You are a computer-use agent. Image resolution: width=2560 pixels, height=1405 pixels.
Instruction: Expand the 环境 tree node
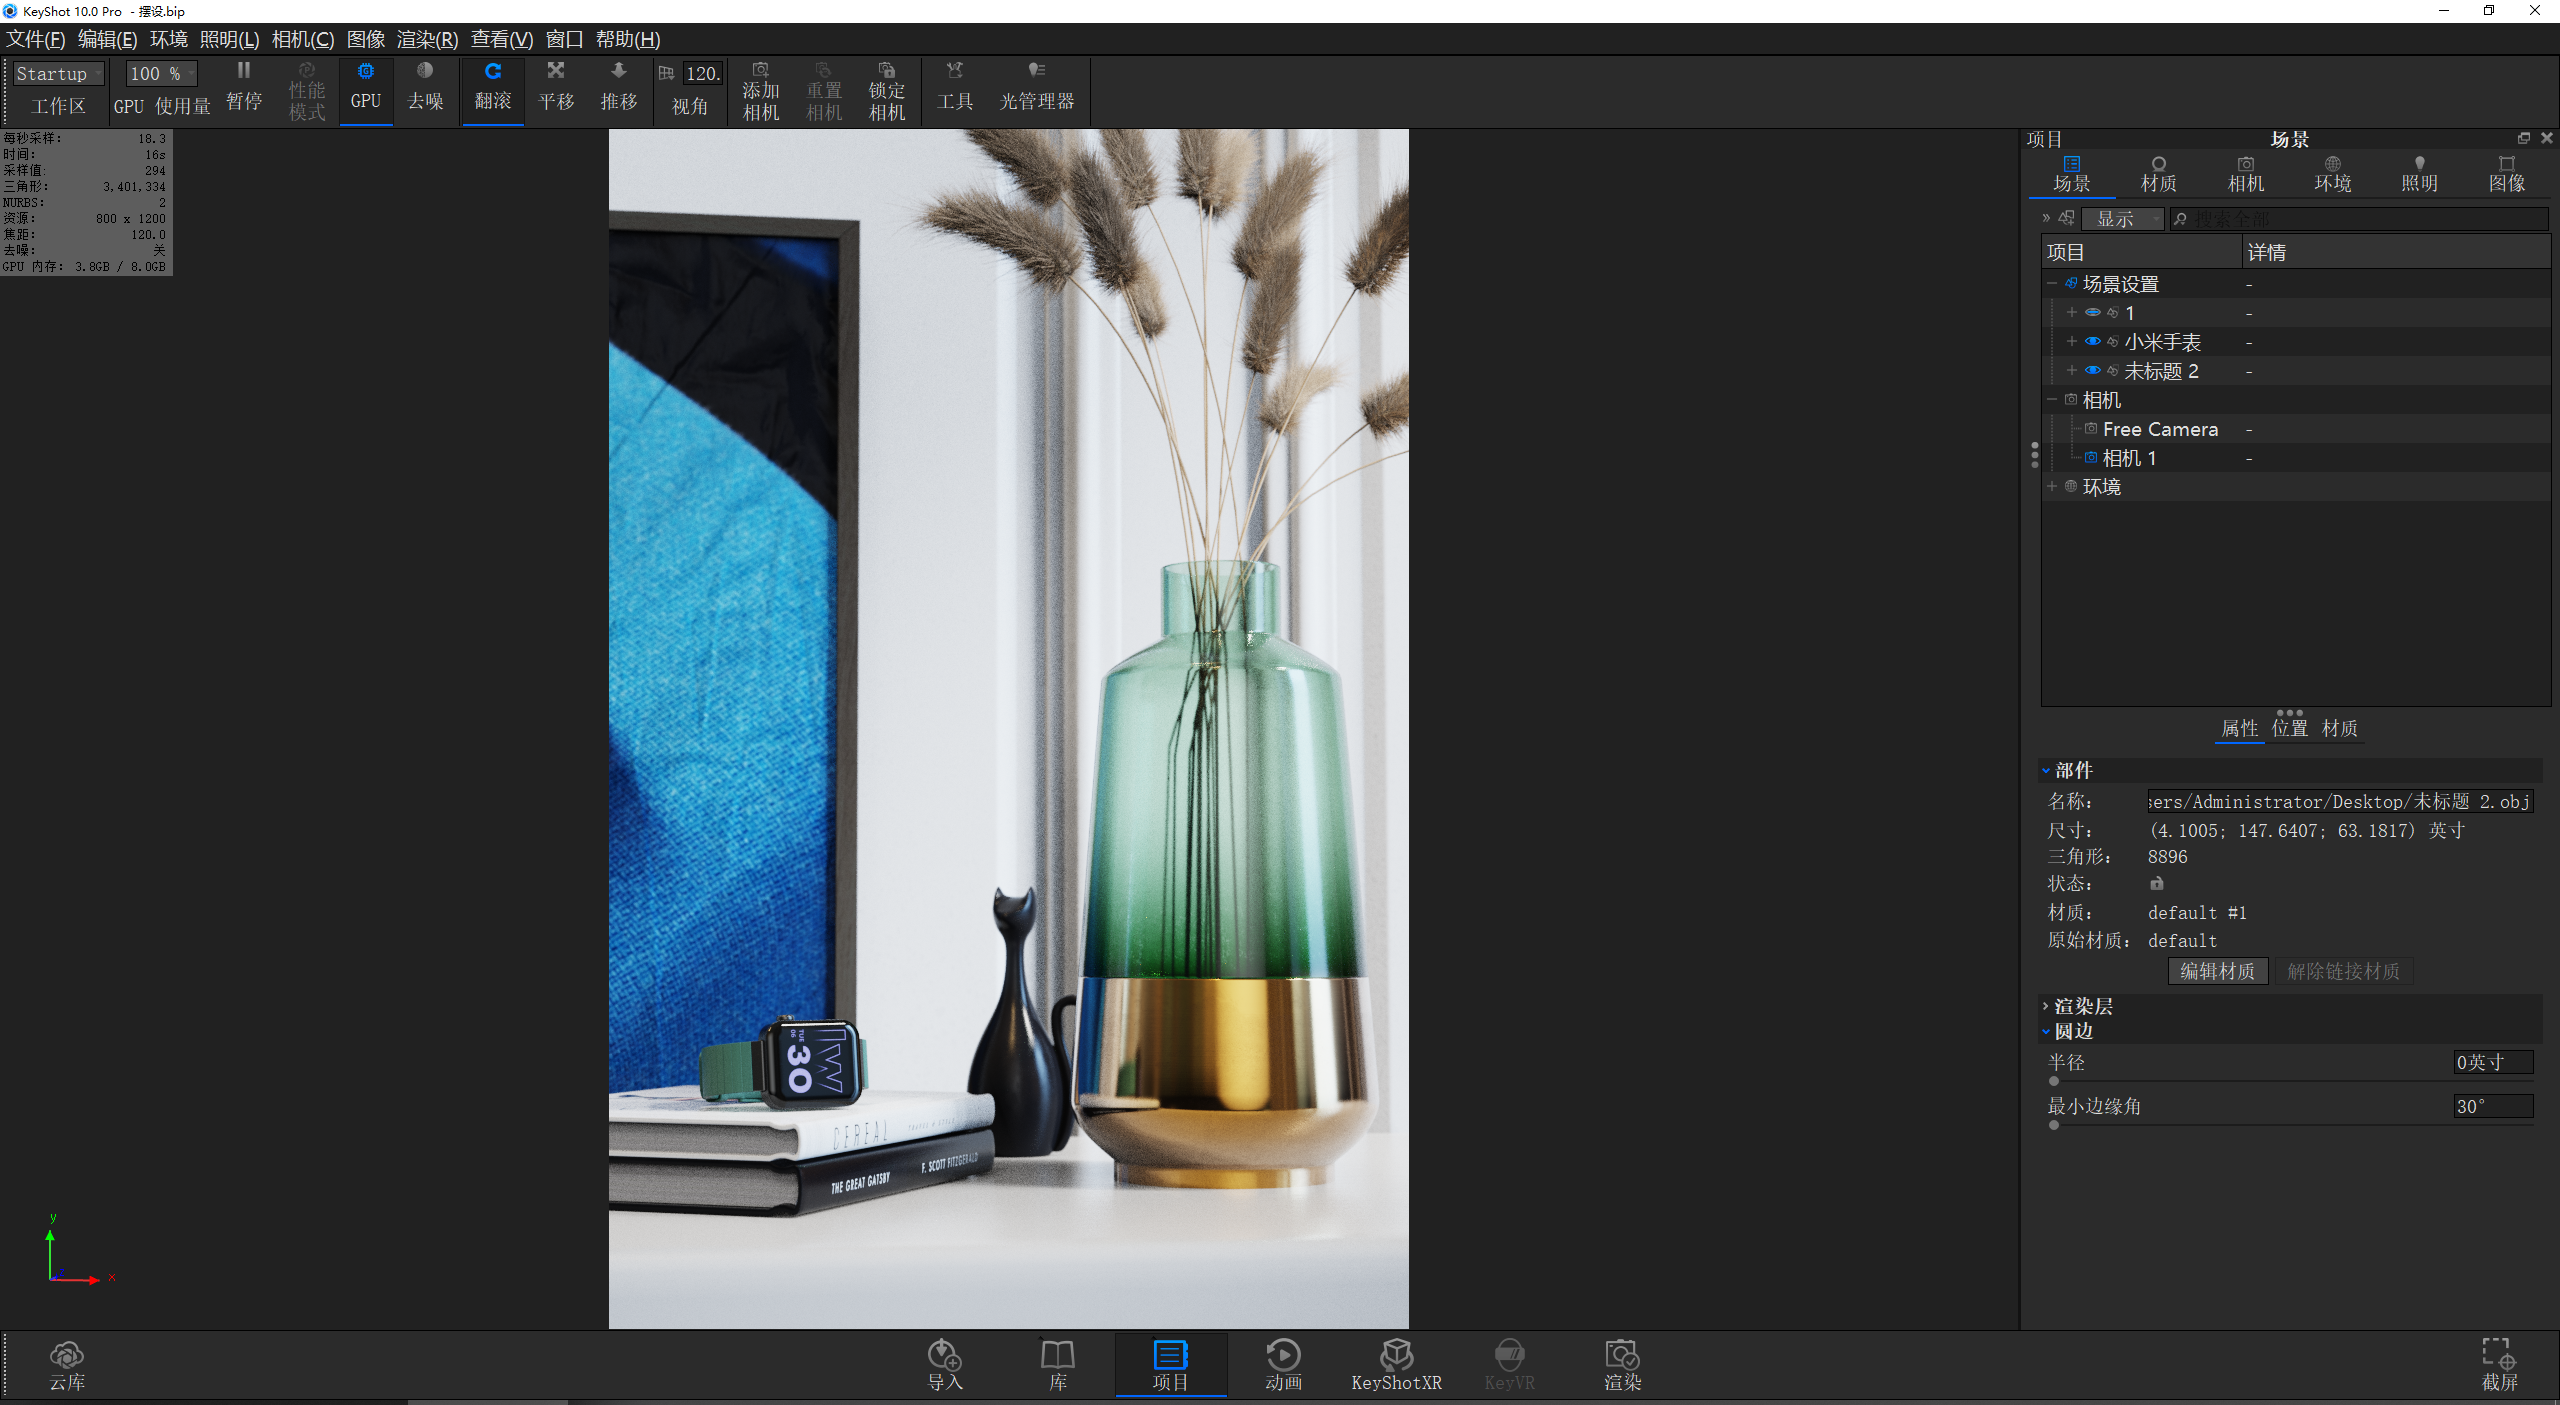tap(2052, 487)
